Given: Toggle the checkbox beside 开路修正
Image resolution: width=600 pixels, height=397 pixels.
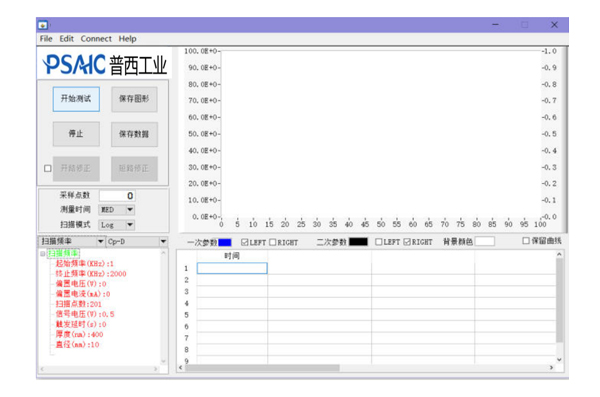Looking at the screenshot, I should pyautogui.click(x=47, y=168).
